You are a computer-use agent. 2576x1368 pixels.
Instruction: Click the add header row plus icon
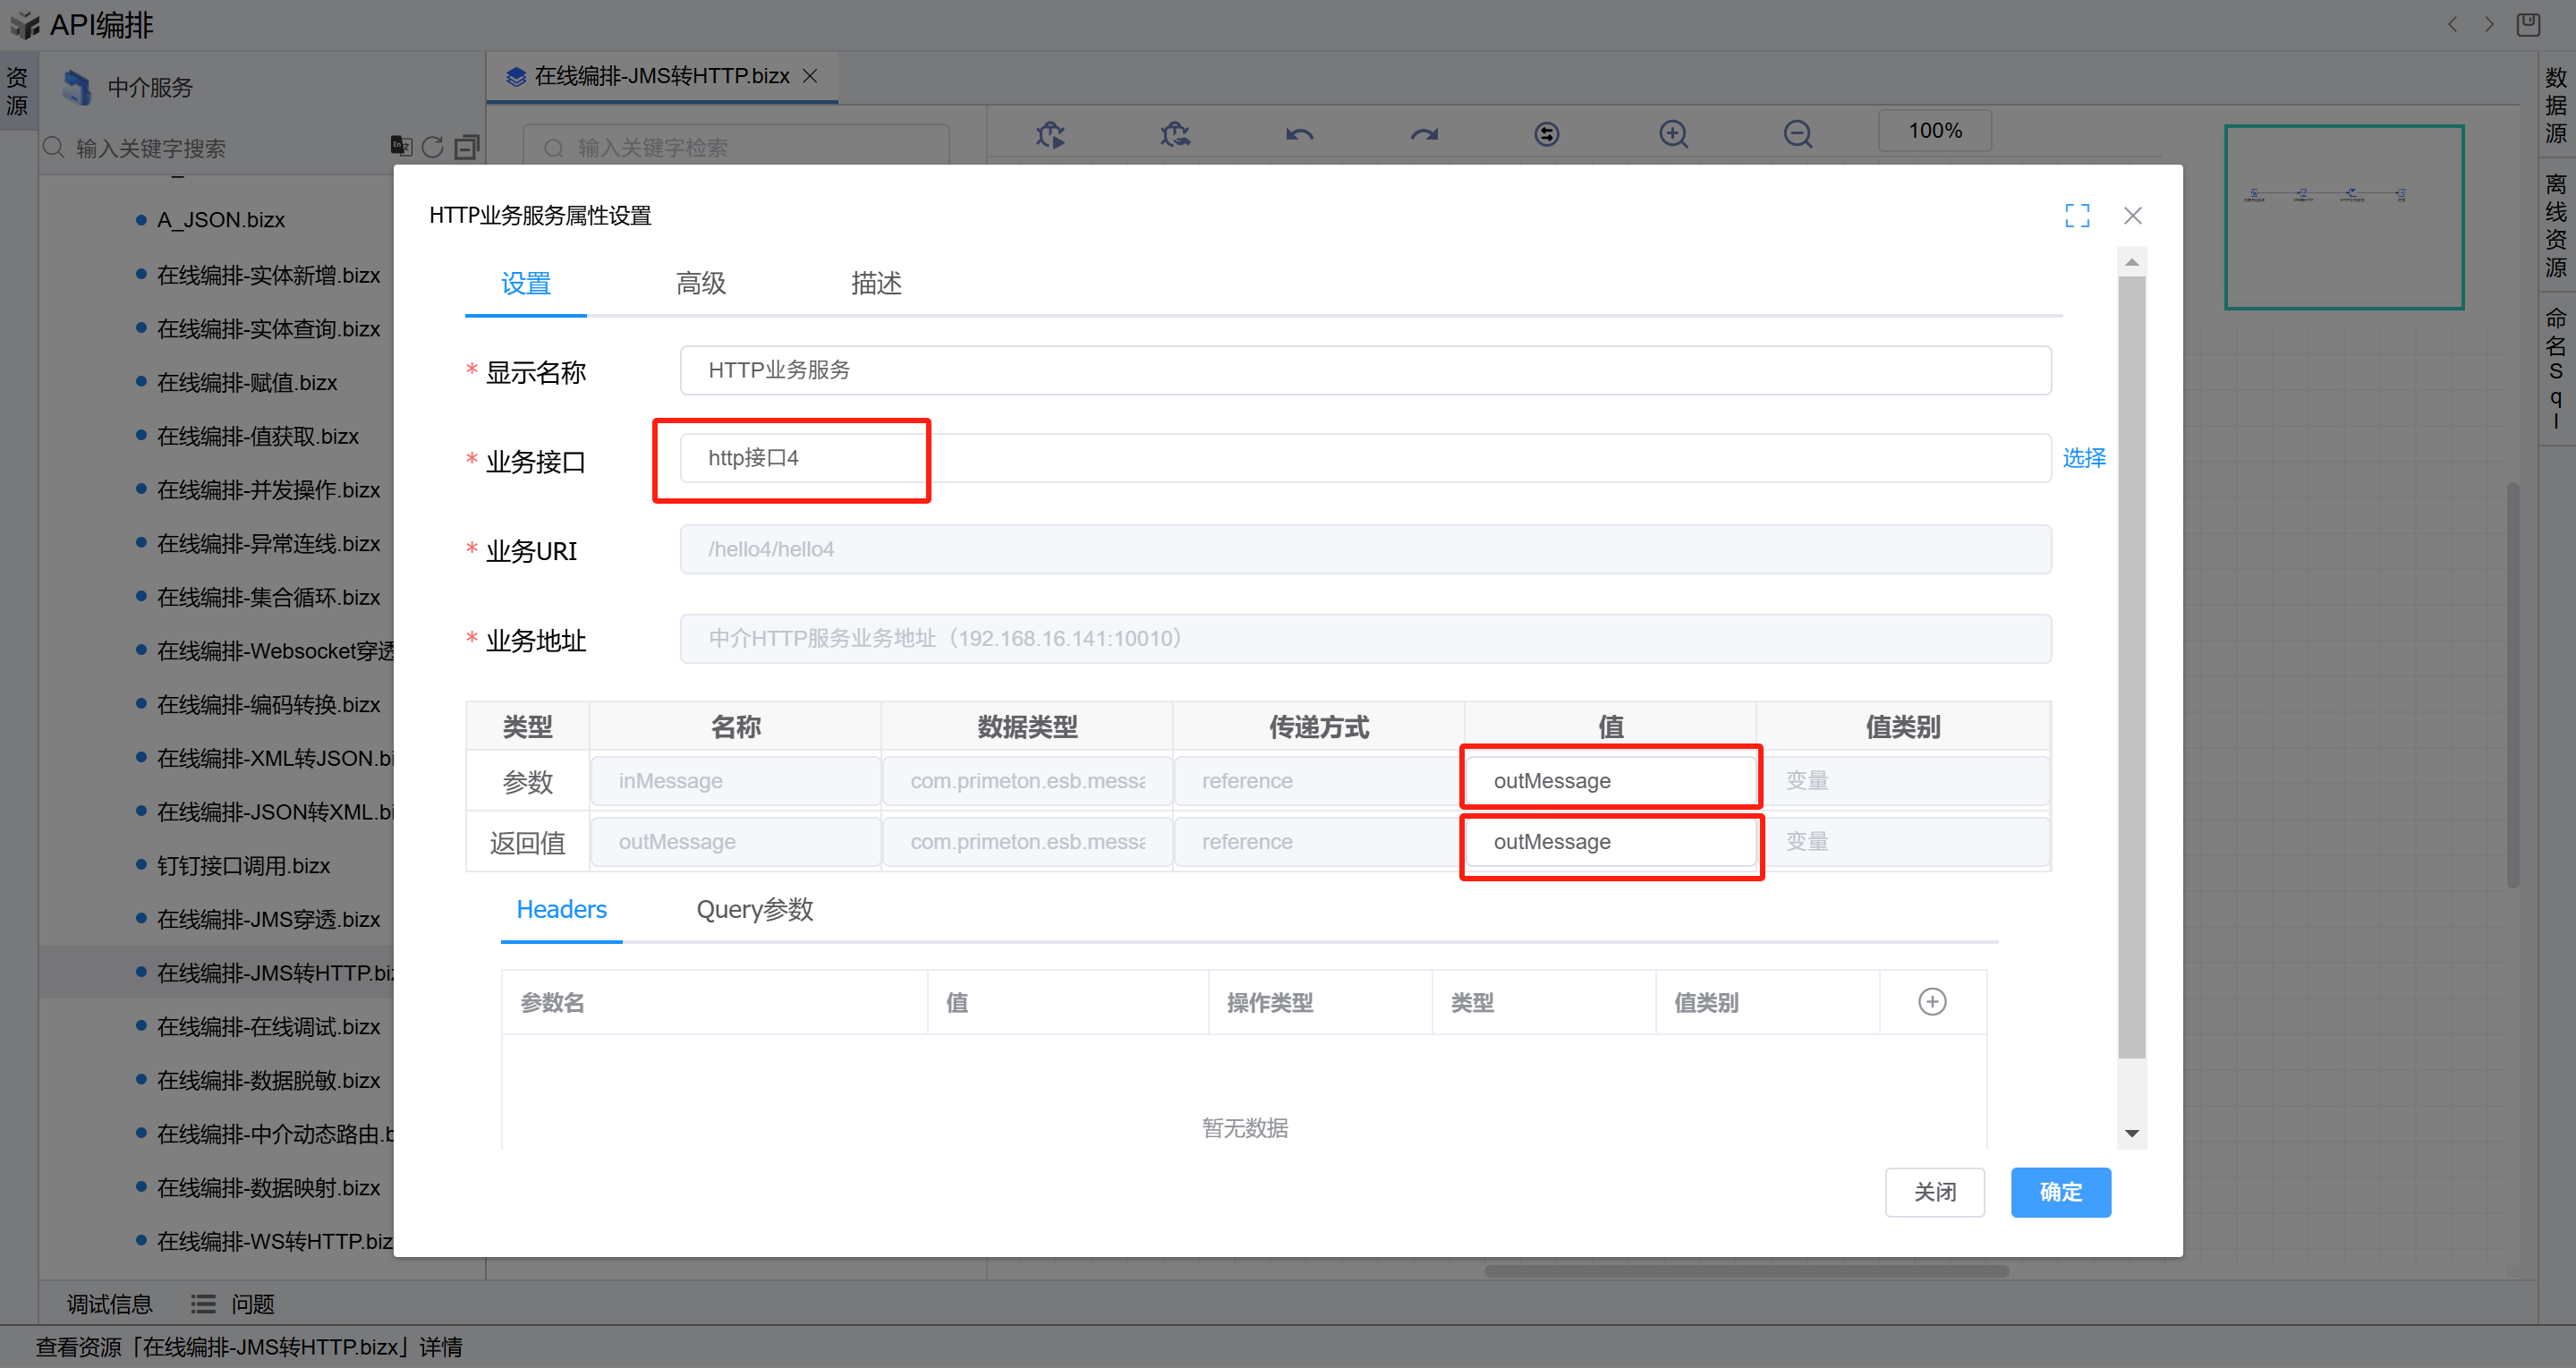tap(1931, 1002)
